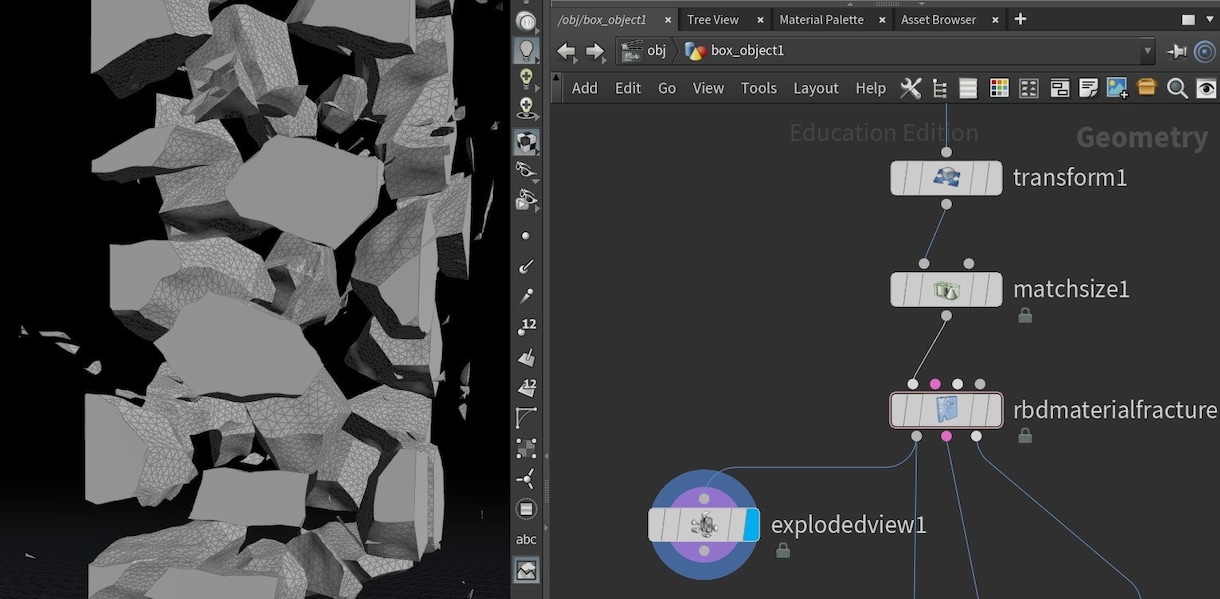Select the explodedview1 node icon
The width and height of the screenshot is (1220, 599).
click(x=704, y=524)
